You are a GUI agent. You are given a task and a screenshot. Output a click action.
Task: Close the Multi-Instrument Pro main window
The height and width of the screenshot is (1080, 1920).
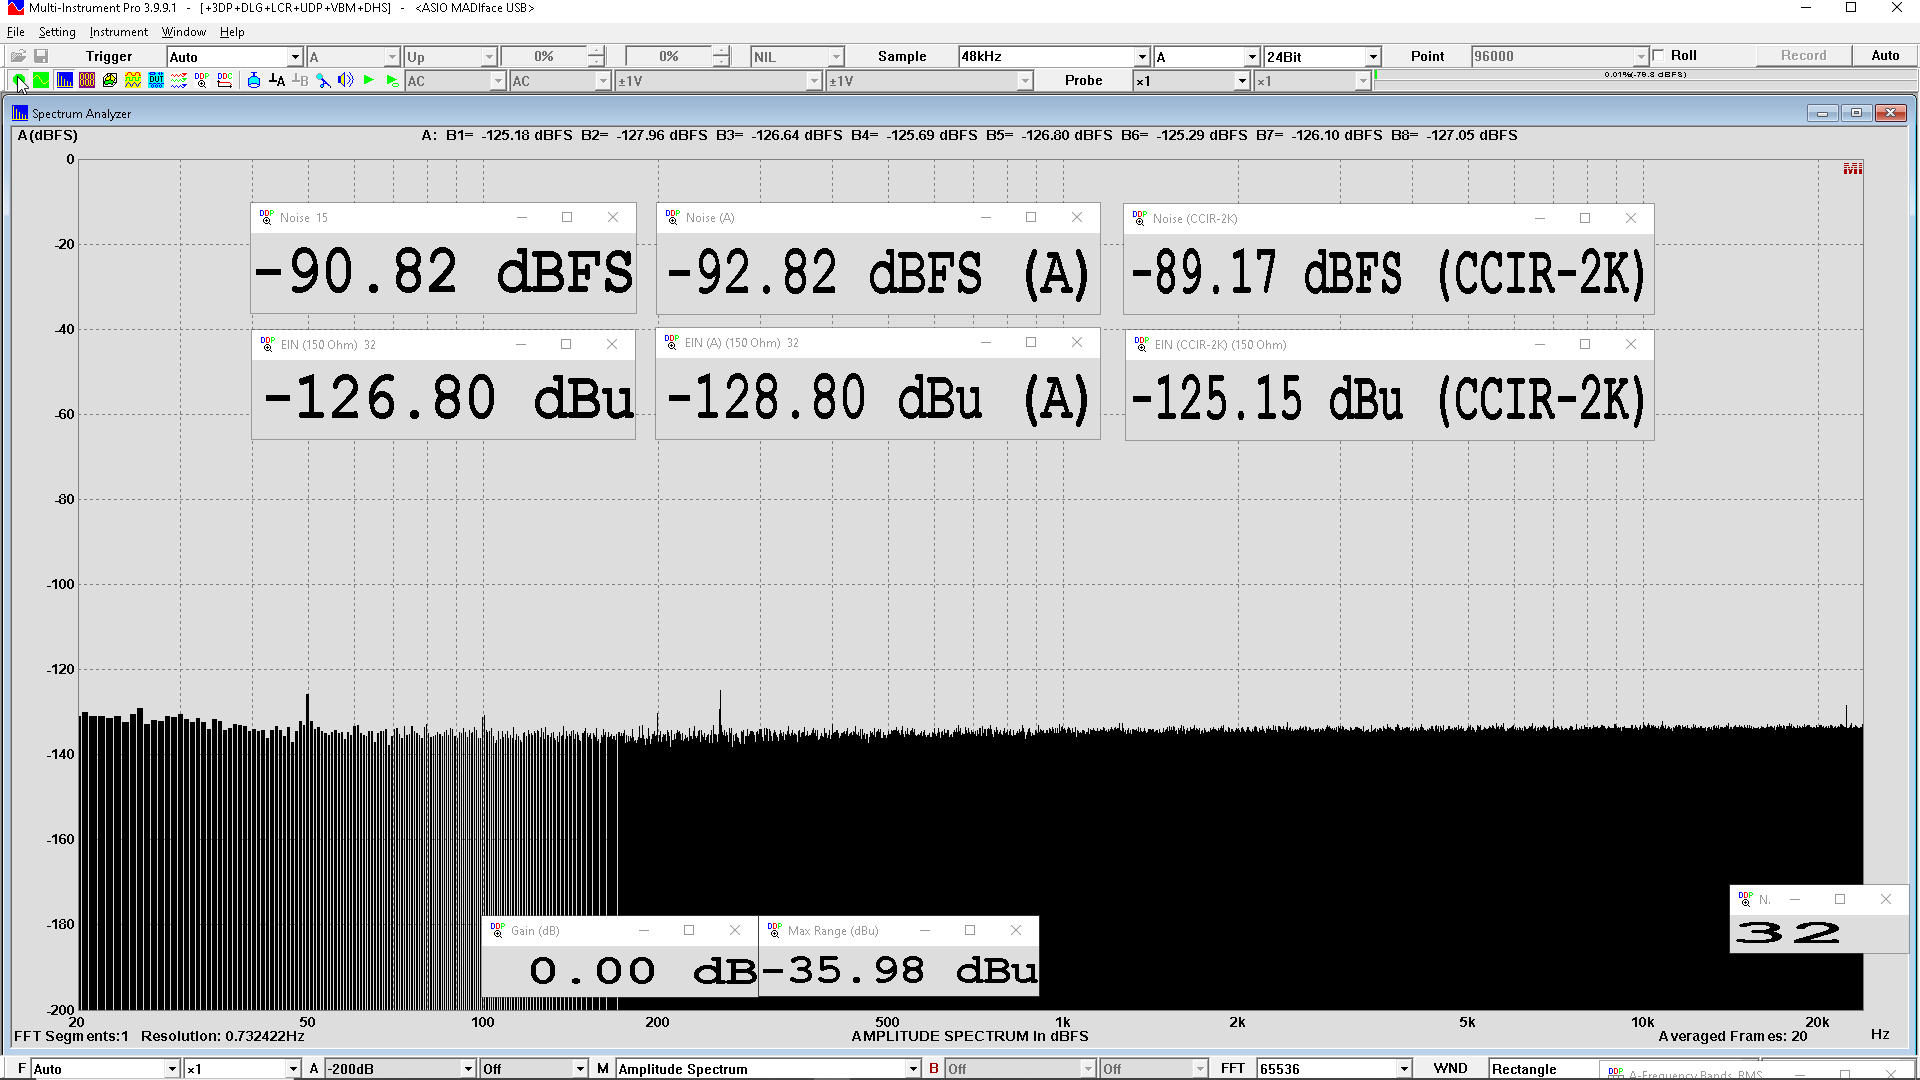coord(1896,8)
